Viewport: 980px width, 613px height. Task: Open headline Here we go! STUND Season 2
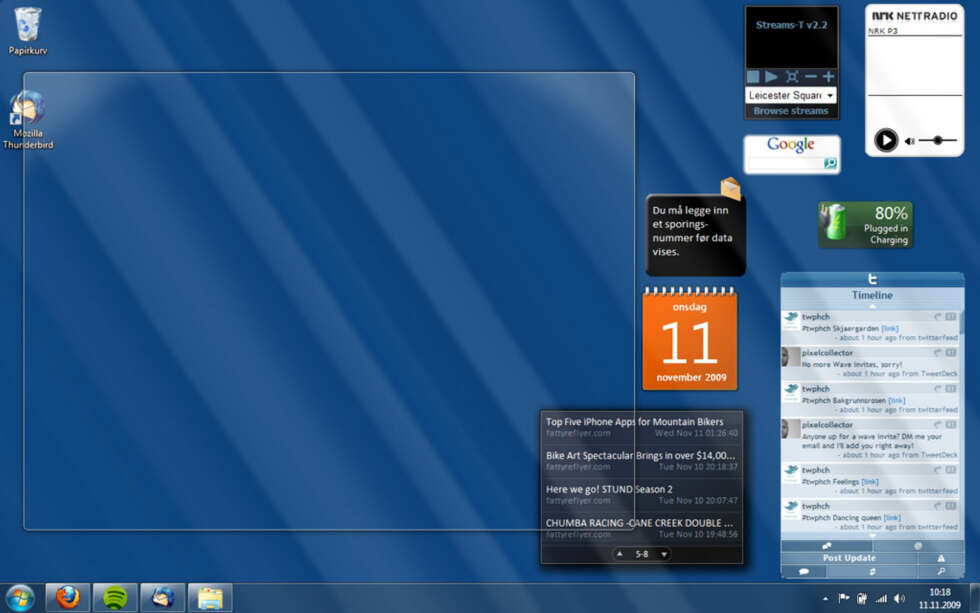click(609, 489)
